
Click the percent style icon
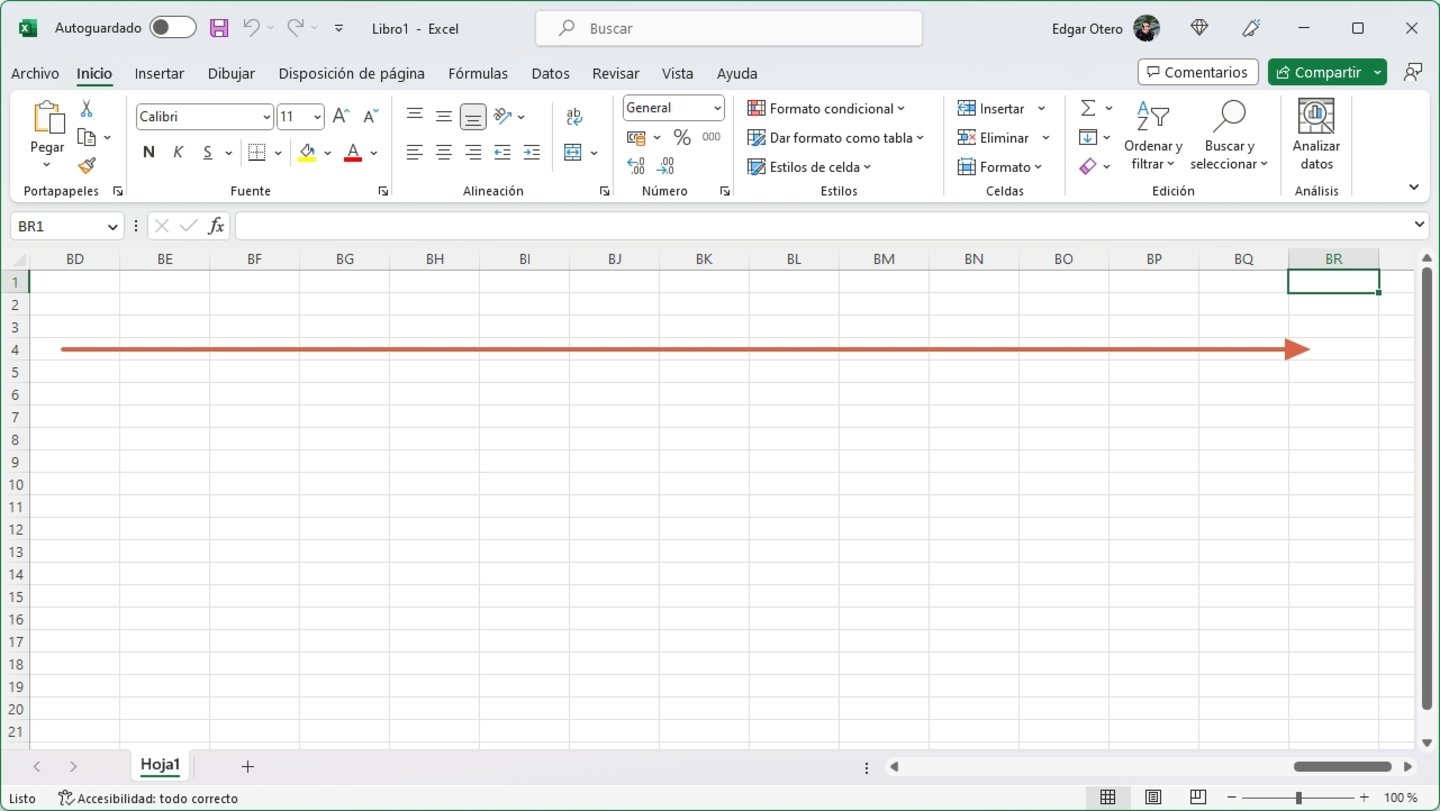[682, 137]
